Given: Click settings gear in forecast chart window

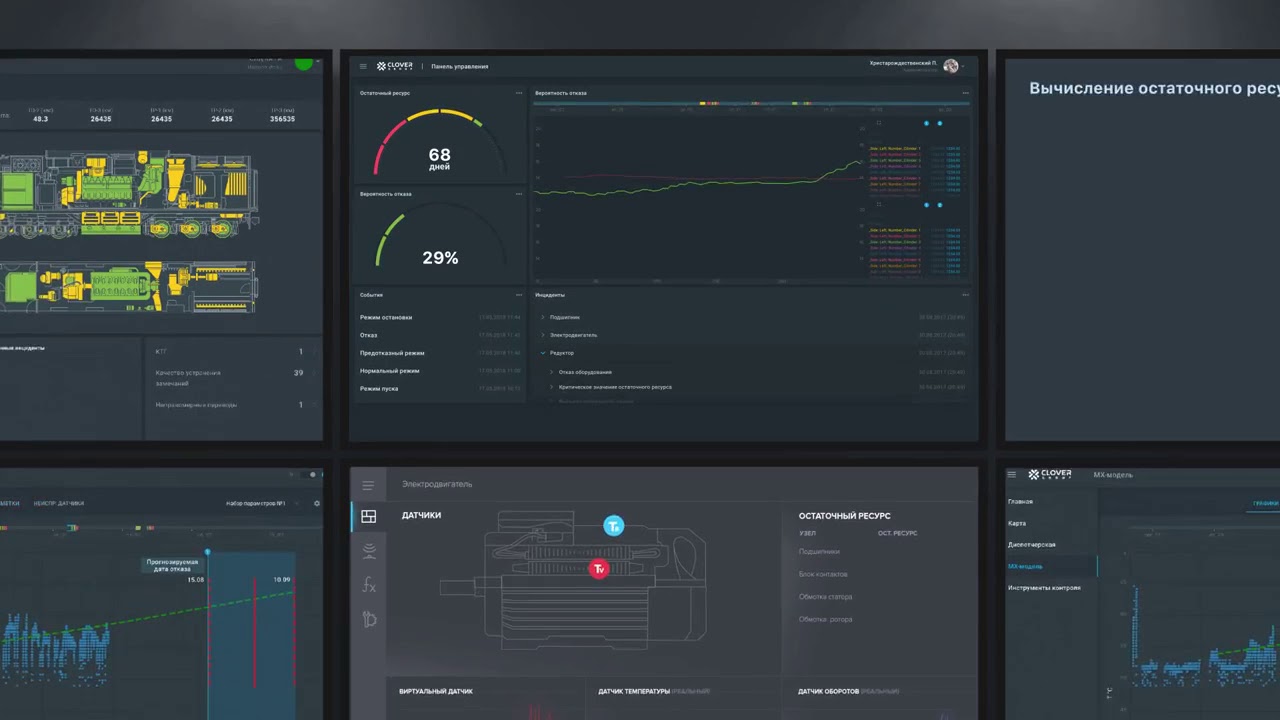Looking at the screenshot, I should [317, 503].
